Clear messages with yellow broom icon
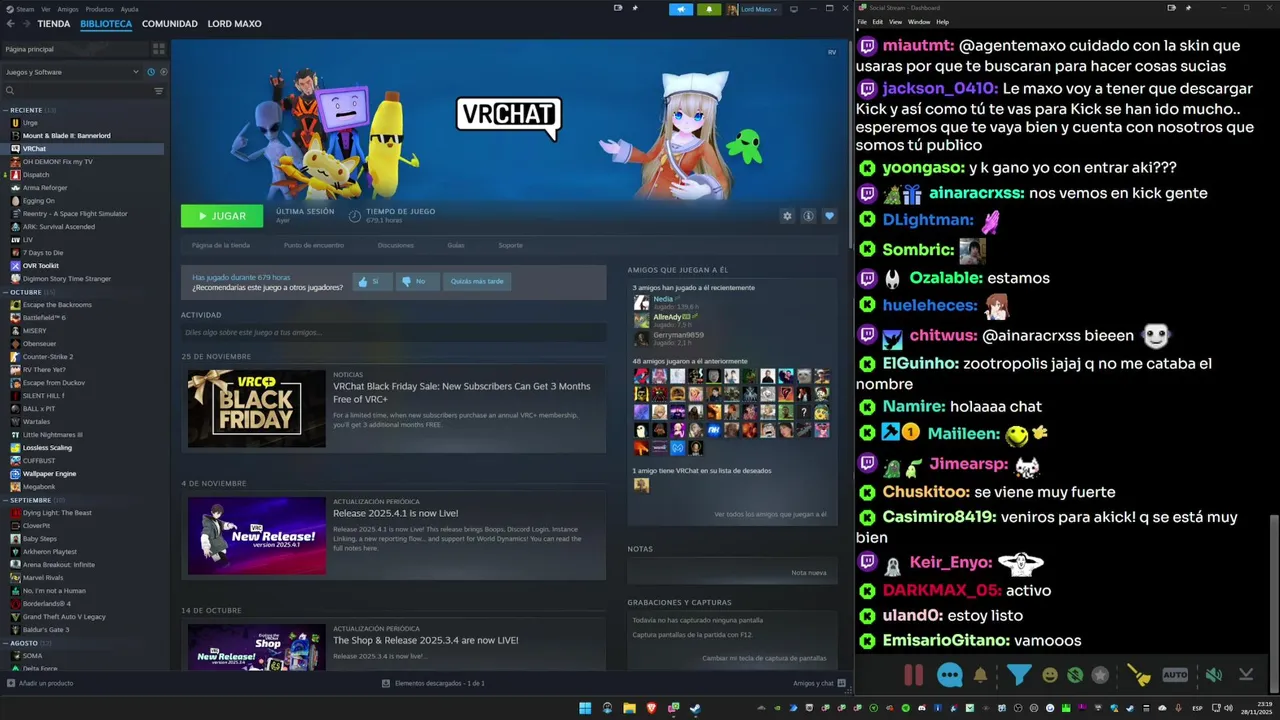 1139,675
